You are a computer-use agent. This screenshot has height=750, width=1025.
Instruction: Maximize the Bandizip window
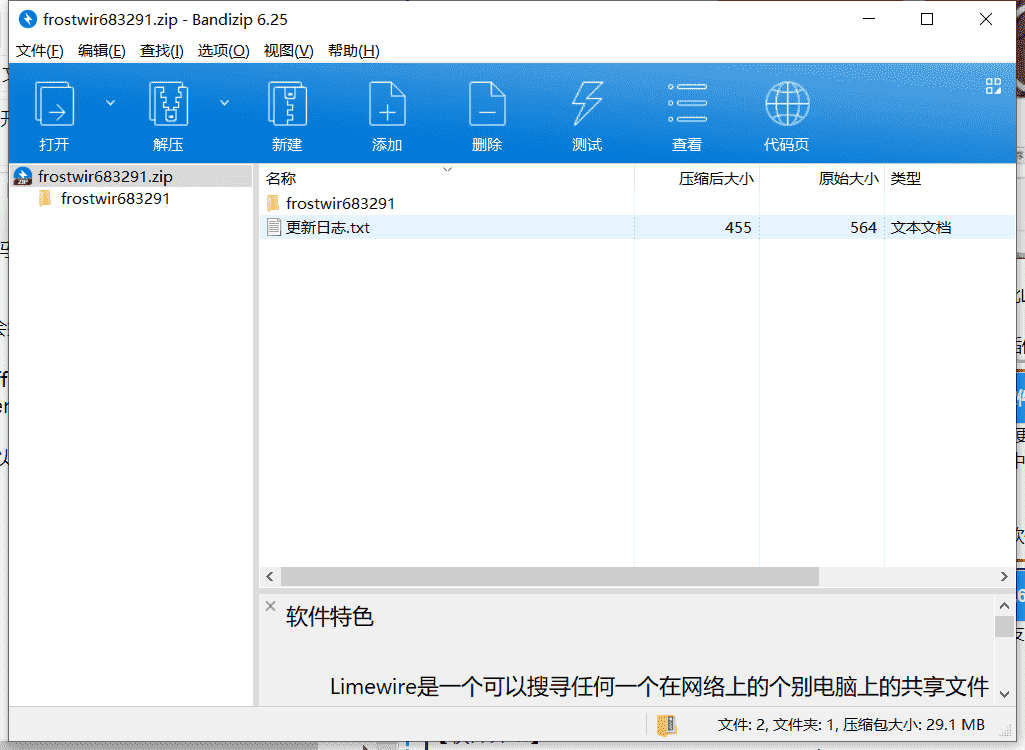(927, 19)
